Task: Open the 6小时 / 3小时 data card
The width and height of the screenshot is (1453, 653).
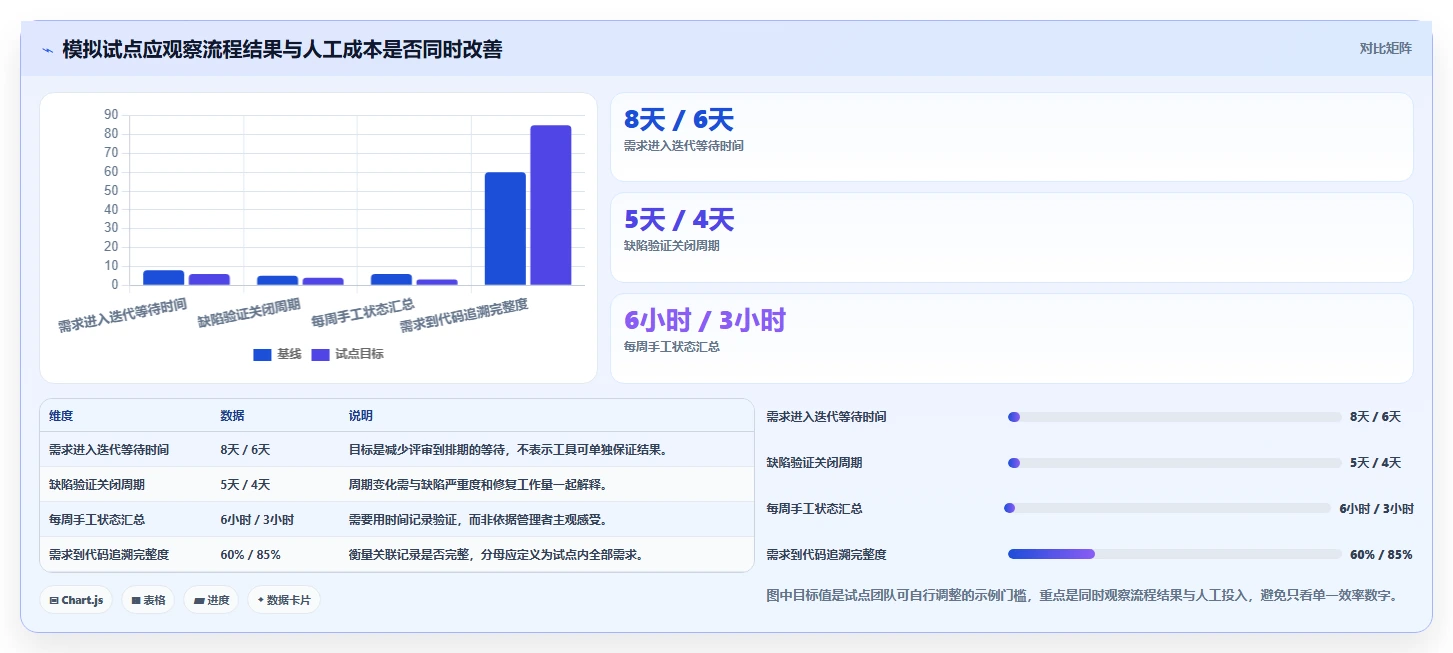Action: pos(1011,338)
